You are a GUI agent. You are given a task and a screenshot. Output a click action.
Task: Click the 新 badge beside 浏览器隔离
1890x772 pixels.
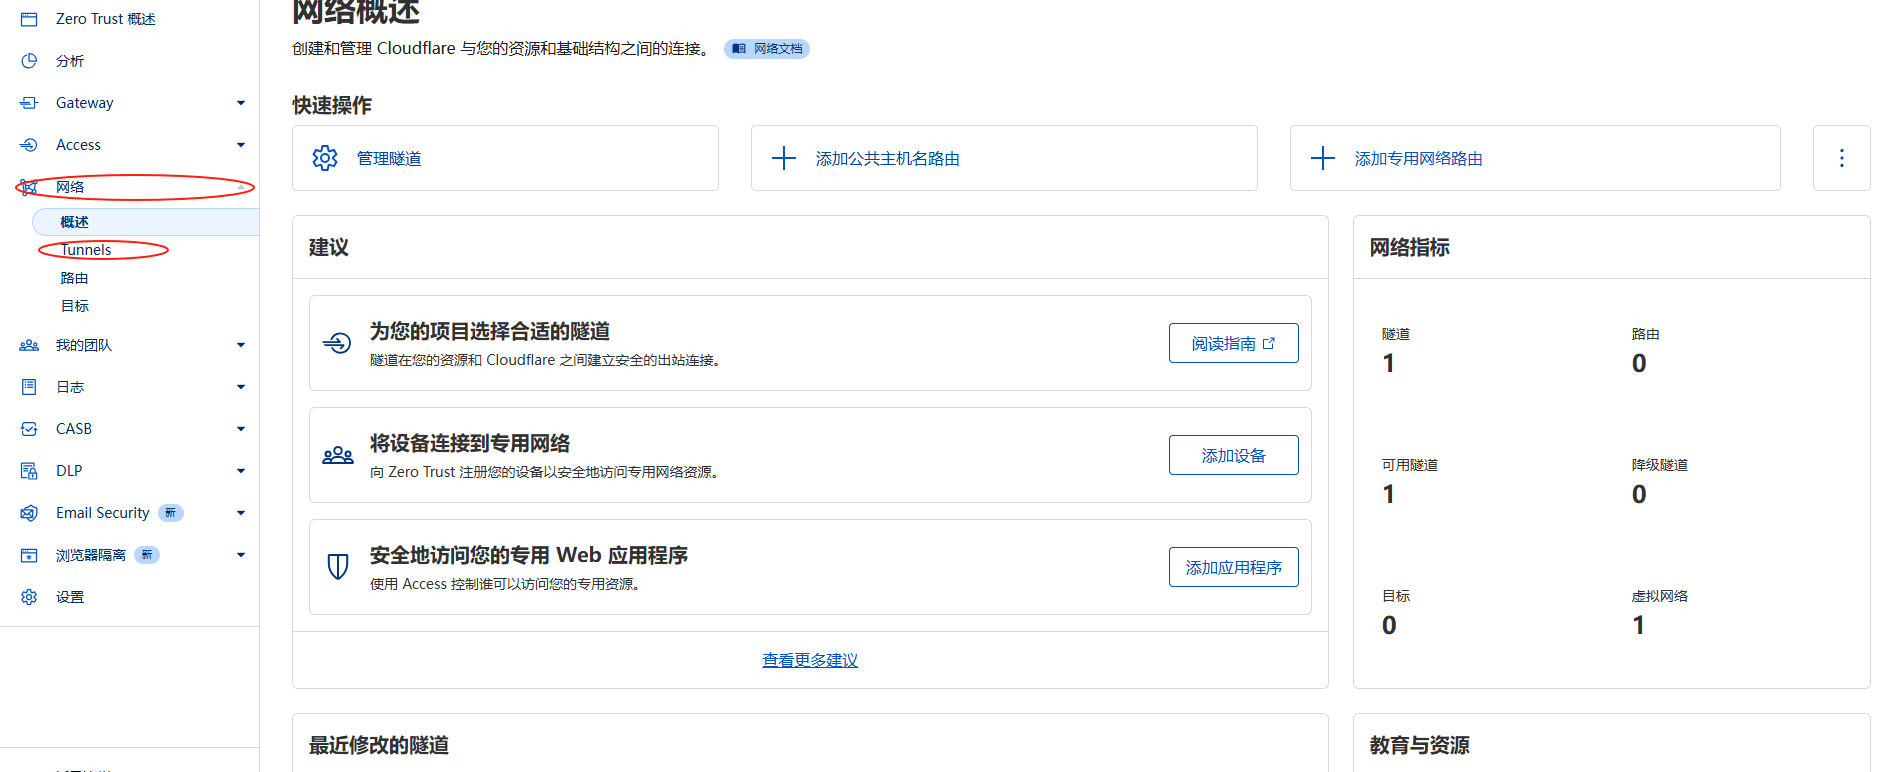pyautogui.click(x=147, y=555)
